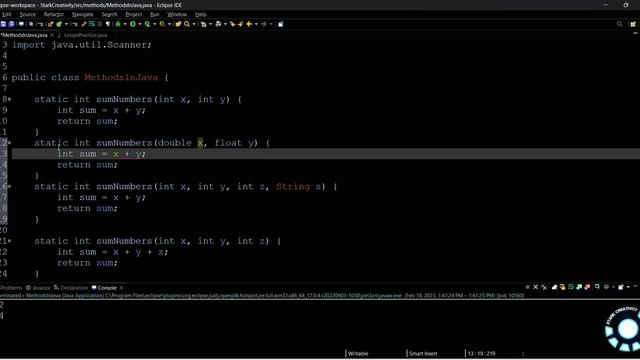Close the MethodsInJava.java editor tab
Image resolution: width=640 pixels, height=360 pixels.
[52, 35]
